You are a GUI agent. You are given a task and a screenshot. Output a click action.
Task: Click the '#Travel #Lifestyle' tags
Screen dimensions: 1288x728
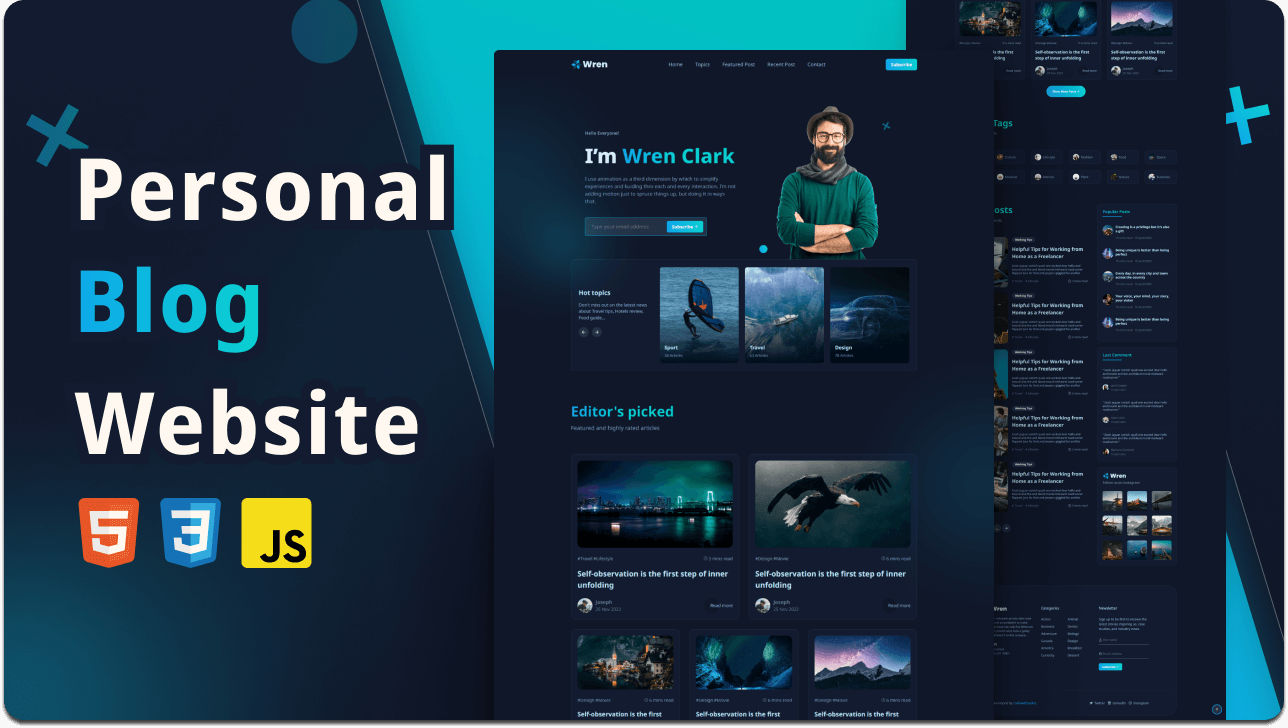tap(595, 558)
